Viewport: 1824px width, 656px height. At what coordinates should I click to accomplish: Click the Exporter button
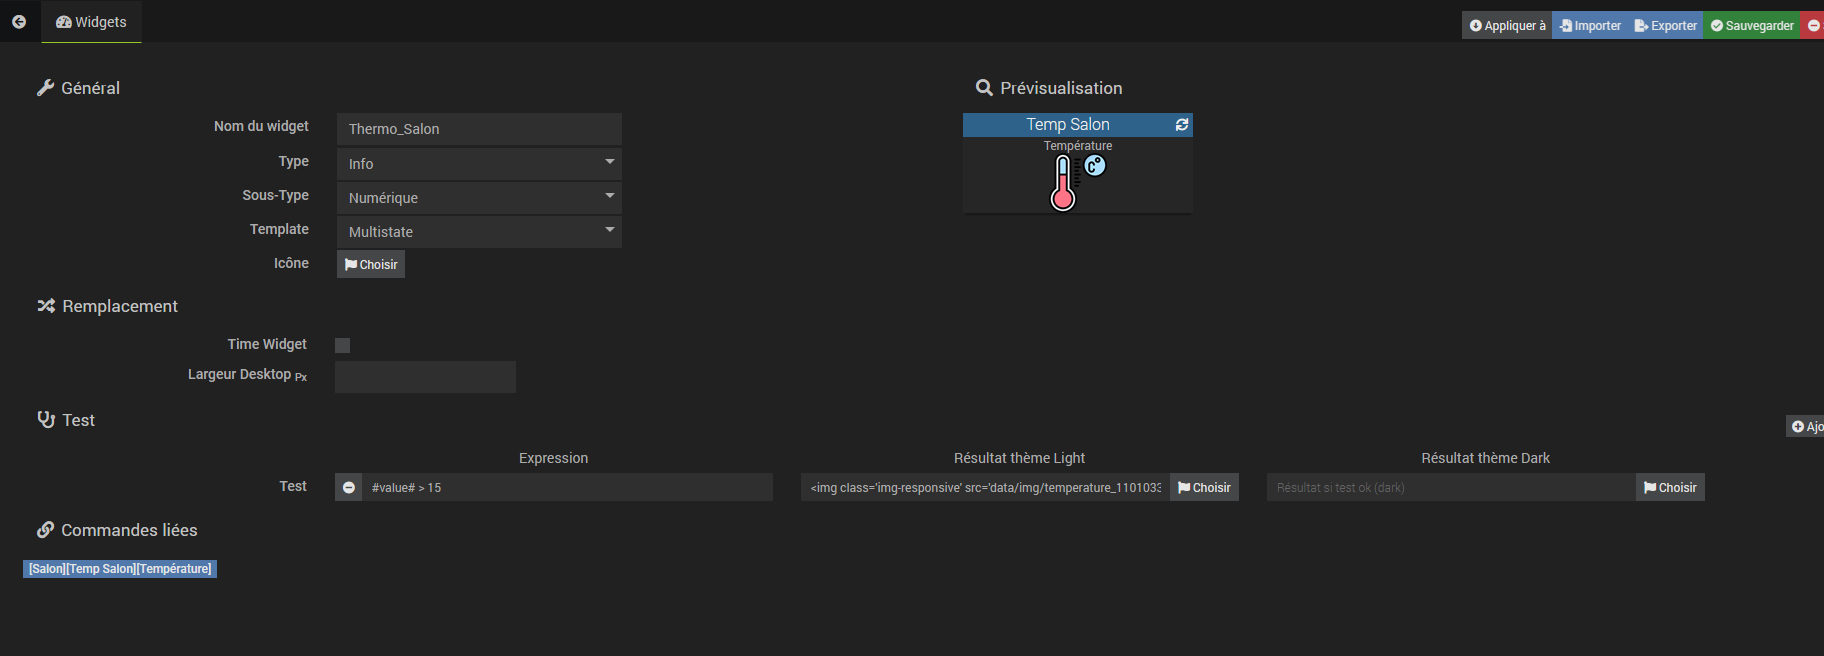click(1666, 26)
